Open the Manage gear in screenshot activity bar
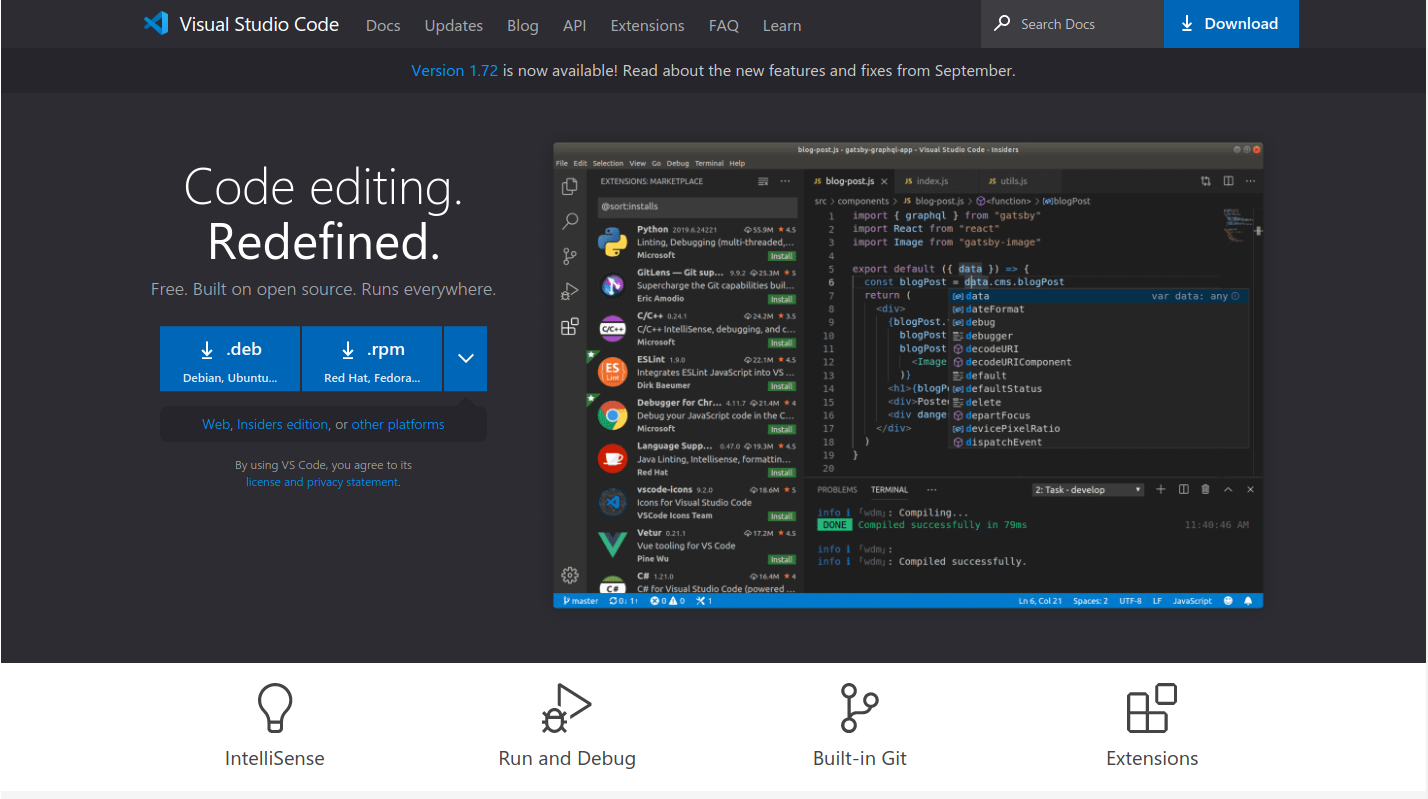Screen dimensions: 1428x799 click(570, 575)
